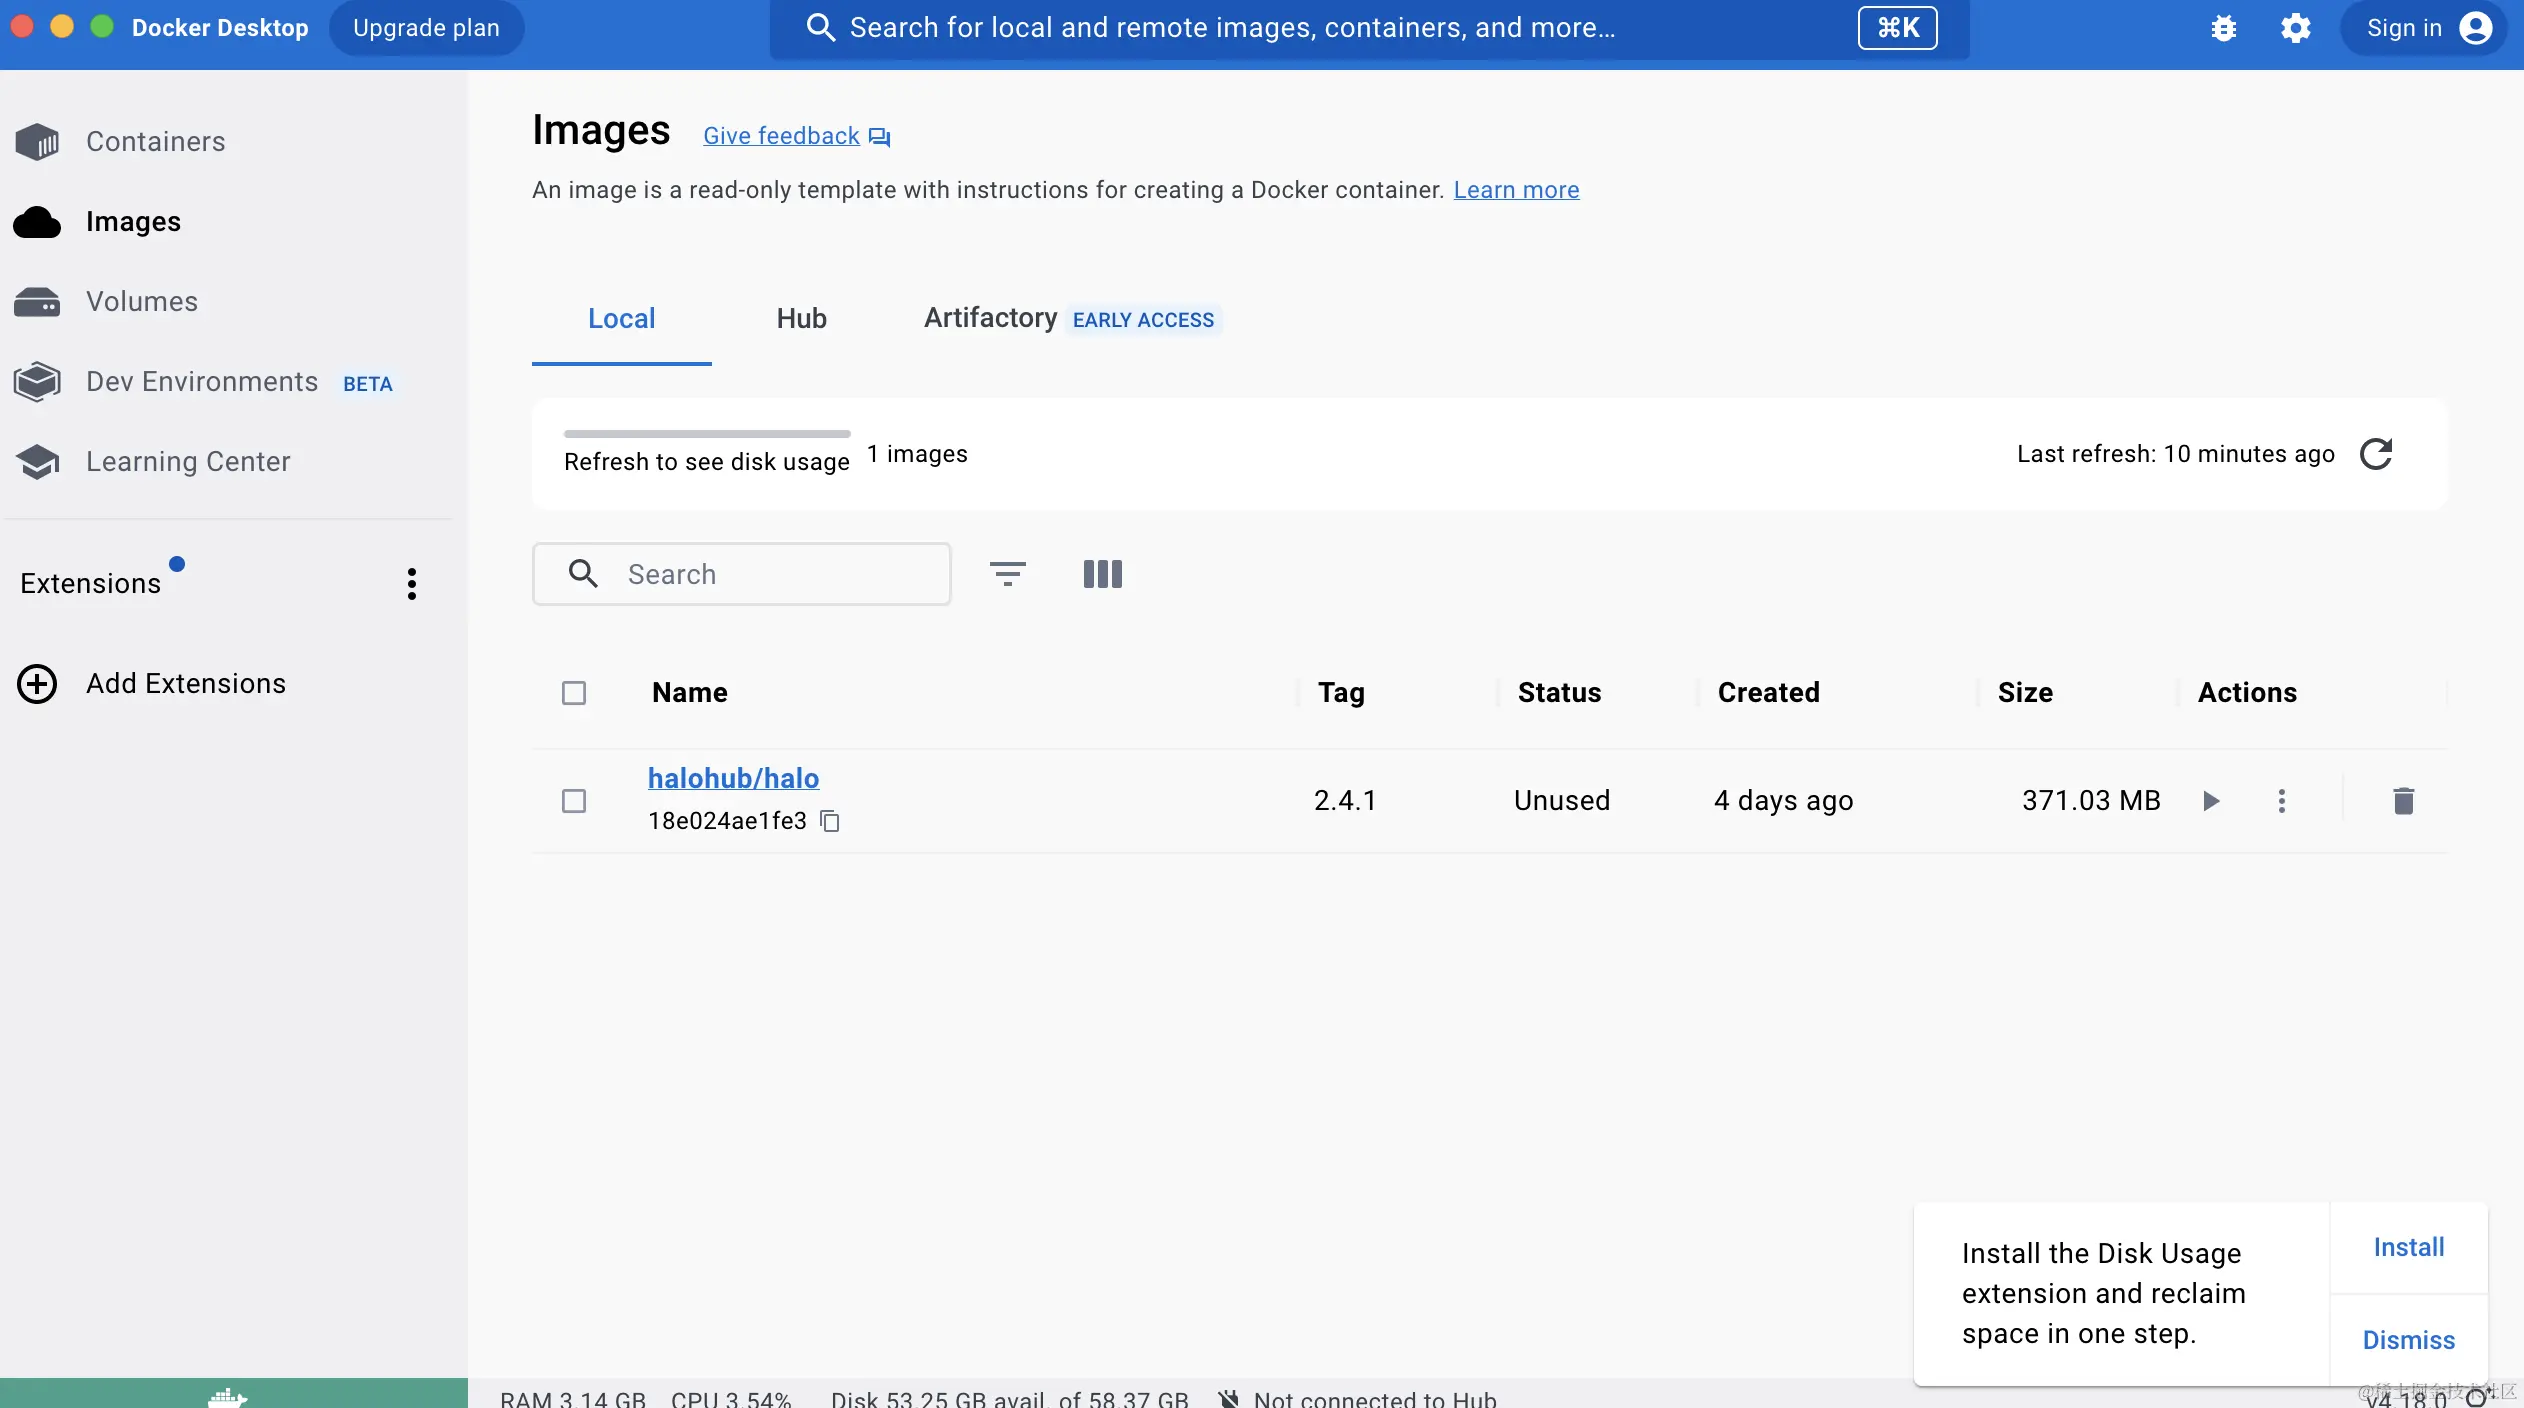
Task: Delete the halohub/halo image via trash icon
Action: pyautogui.click(x=2403, y=801)
